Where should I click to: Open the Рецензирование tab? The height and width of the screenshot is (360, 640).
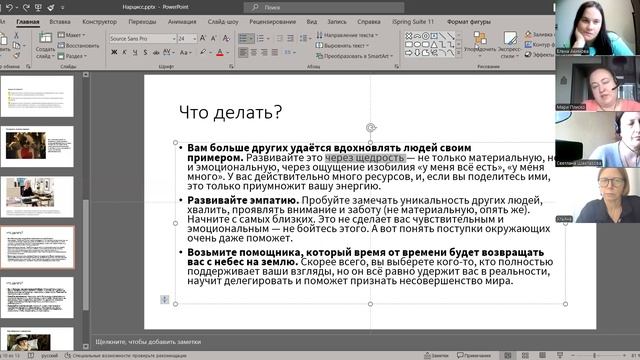(273, 22)
